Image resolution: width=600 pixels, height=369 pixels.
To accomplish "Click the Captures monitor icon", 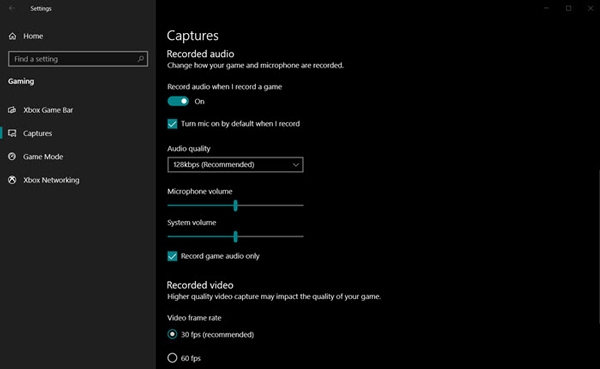I will [12, 133].
